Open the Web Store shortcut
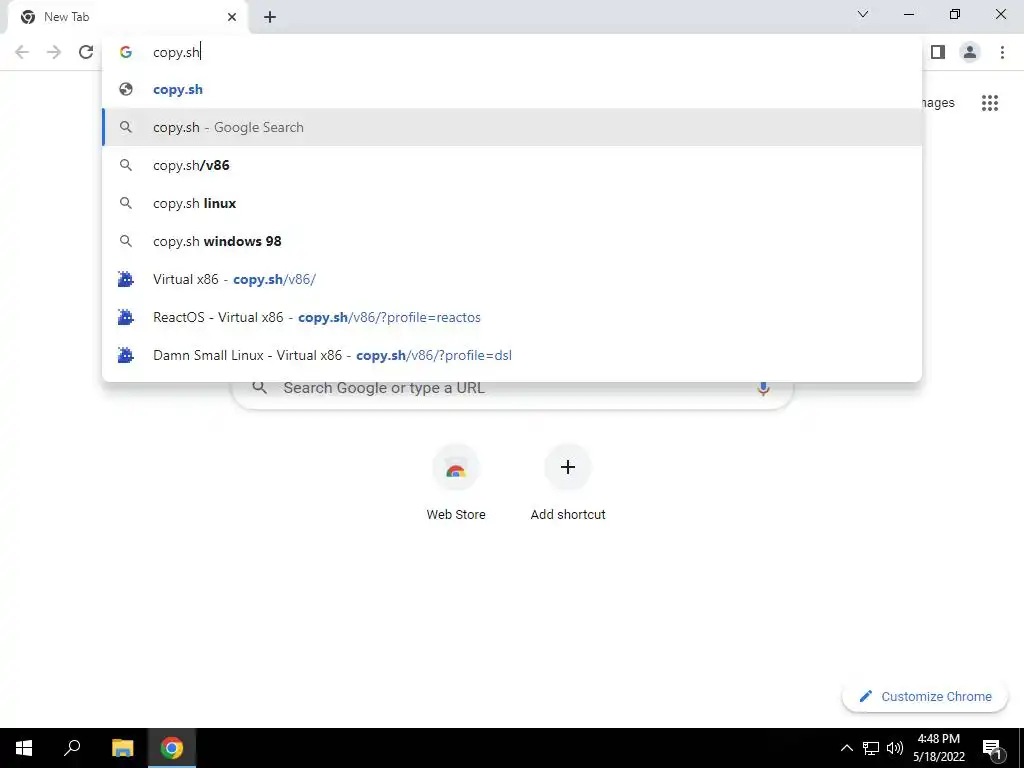The image size is (1024, 768). [x=456, y=482]
